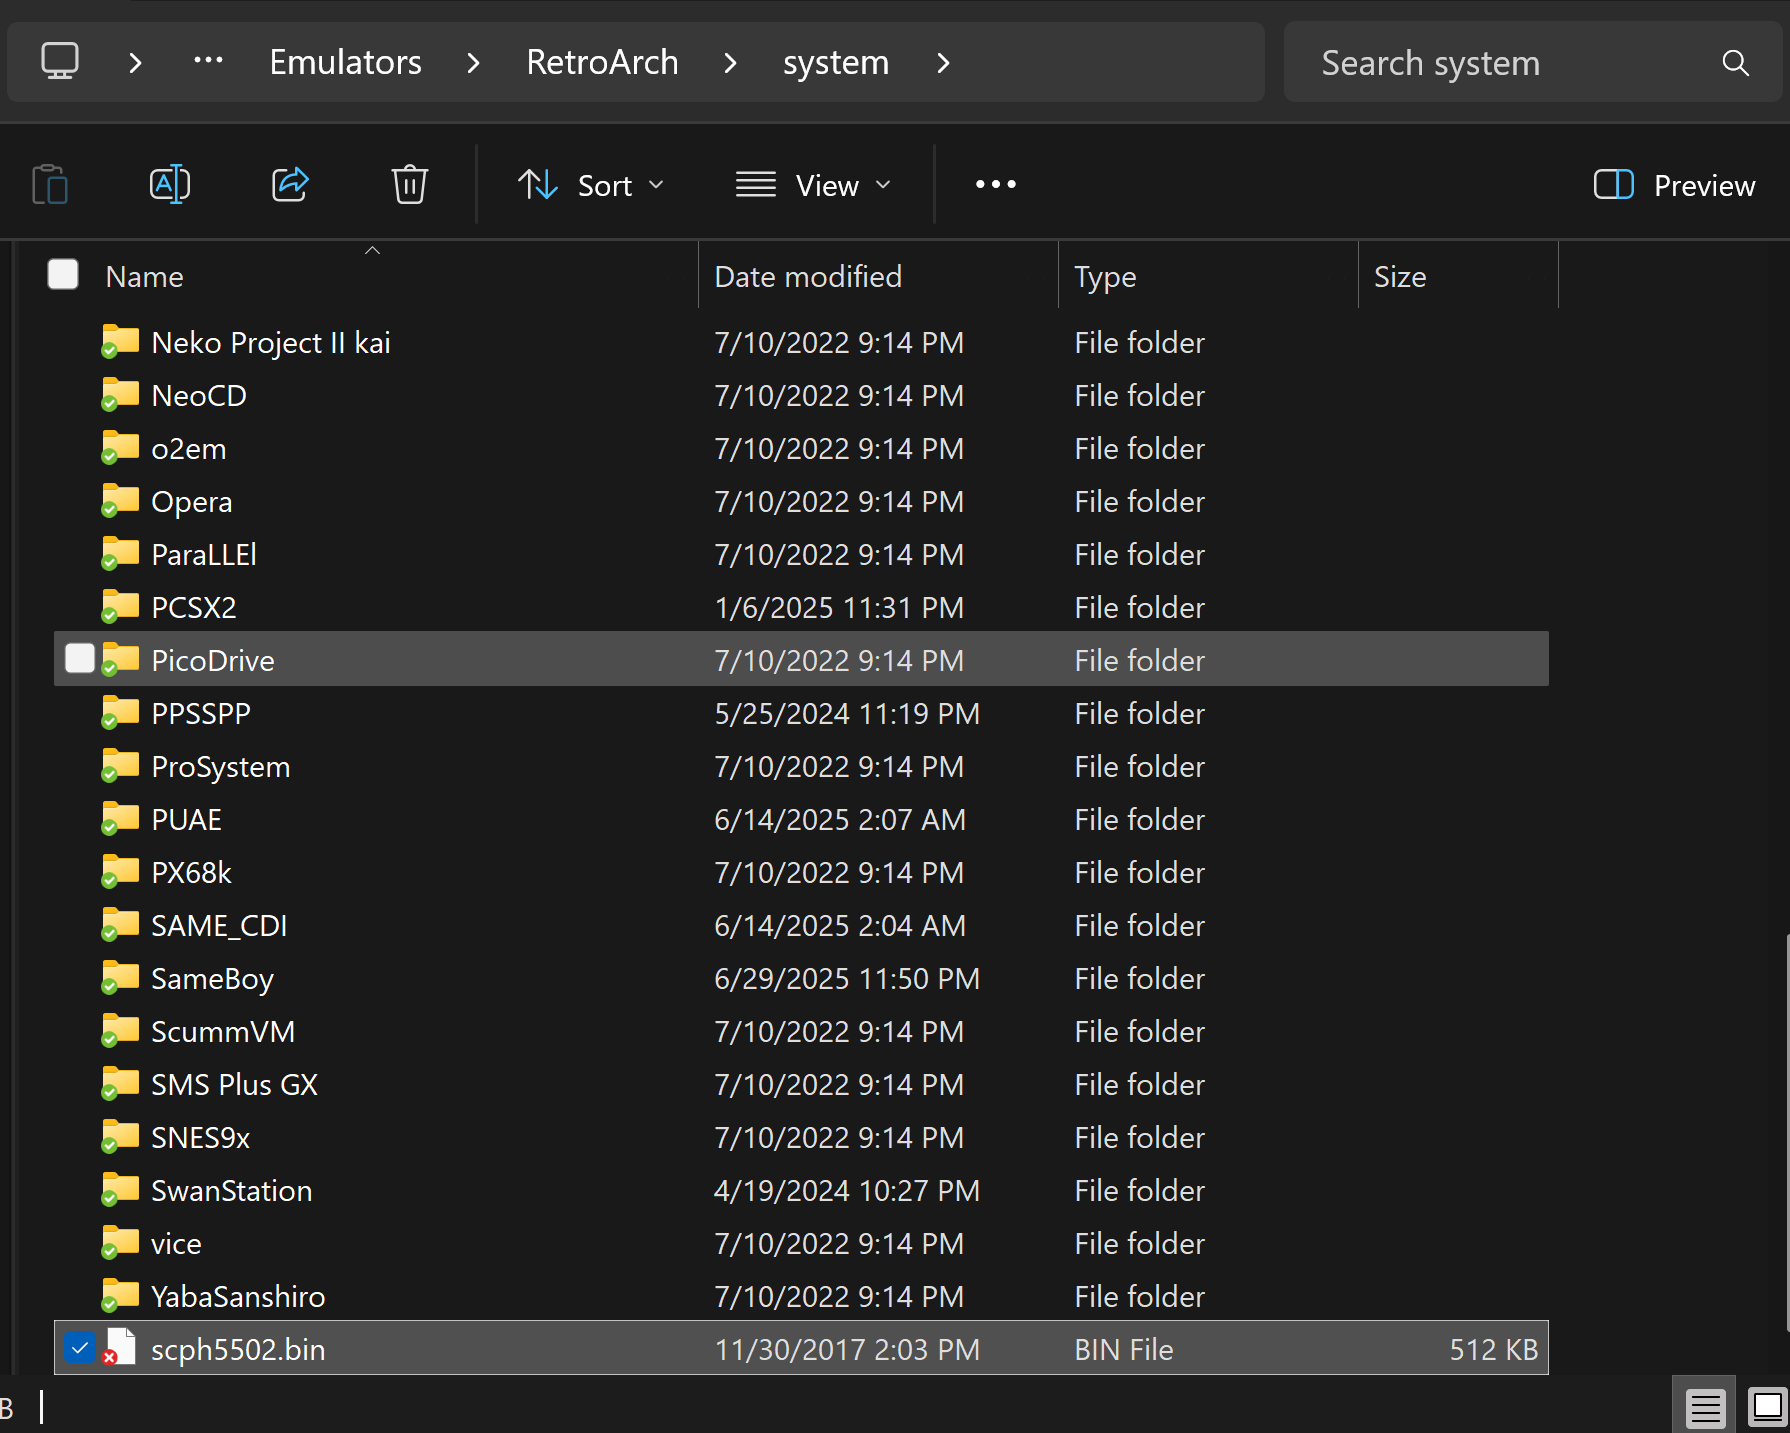Click the Delete trash can icon
1790x1433 pixels.
coord(410,185)
